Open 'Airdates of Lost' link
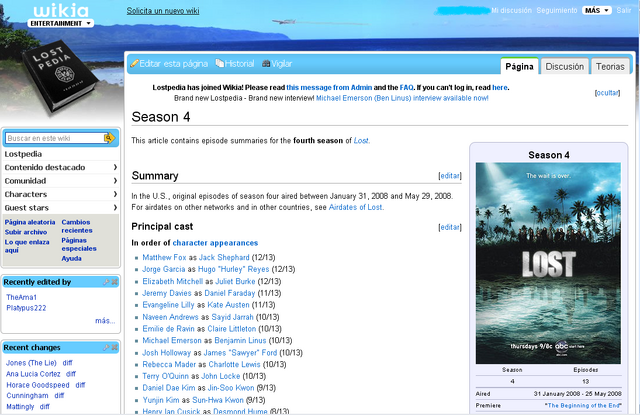 click(356, 207)
